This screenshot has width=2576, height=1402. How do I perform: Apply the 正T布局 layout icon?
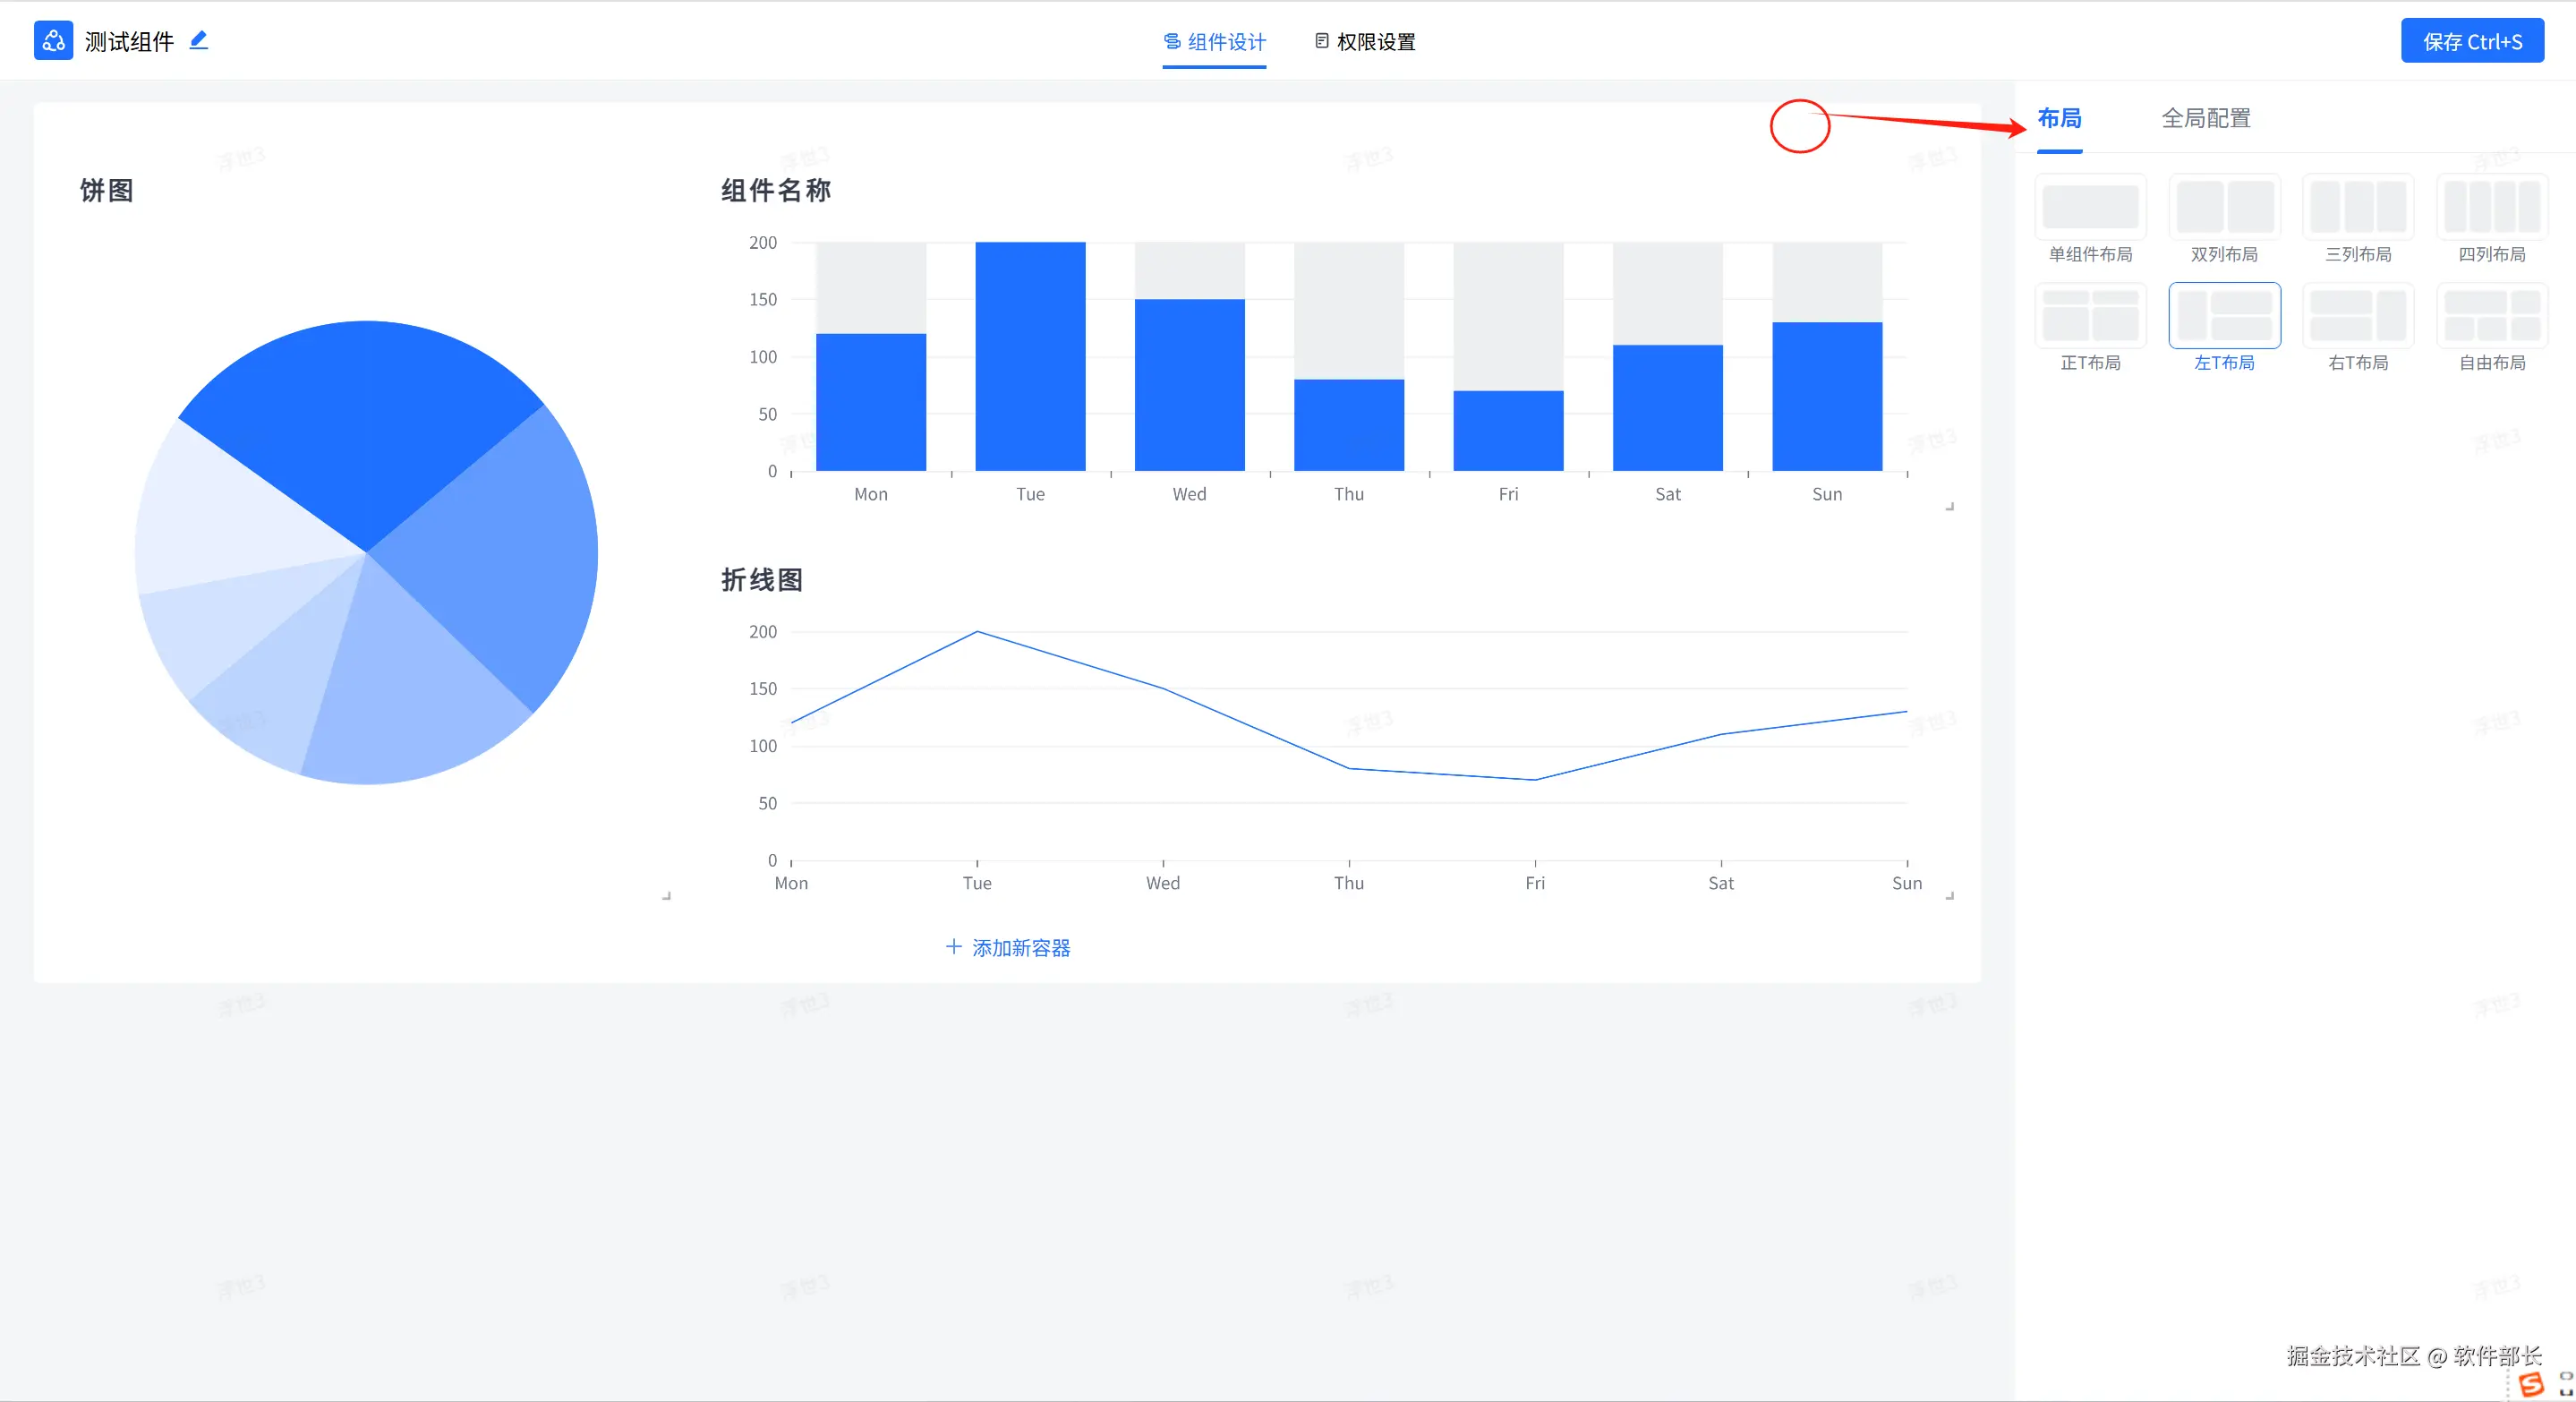click(2090, 315)
